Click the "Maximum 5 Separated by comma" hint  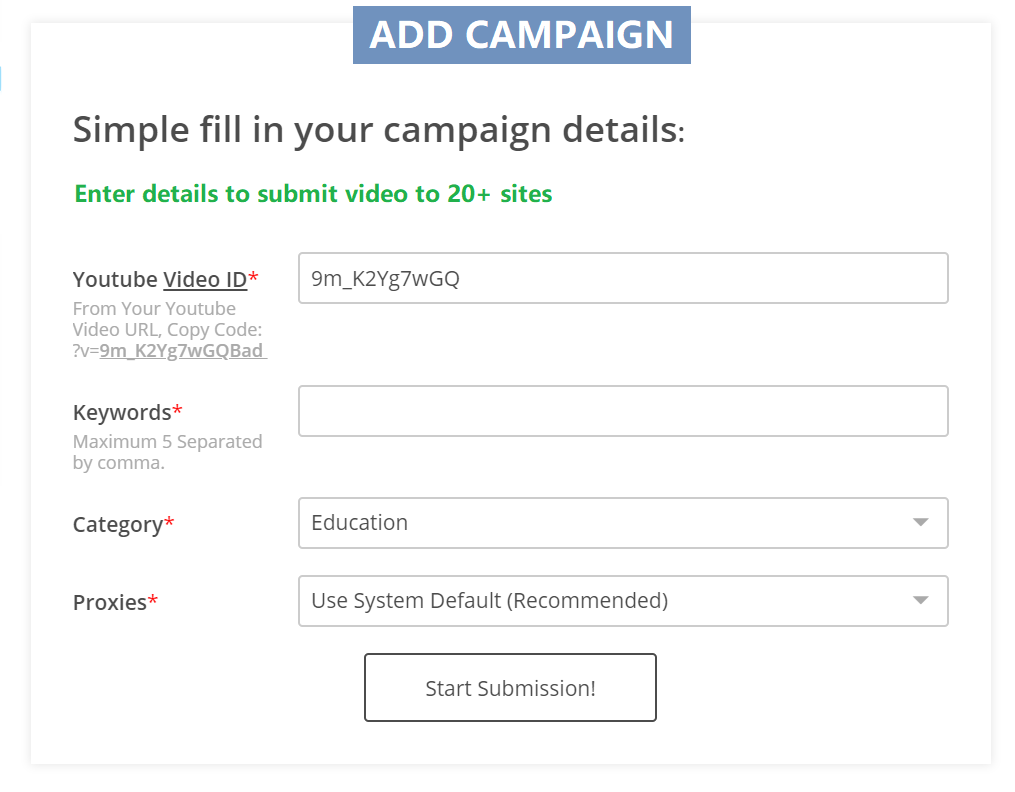click(167, 452)
